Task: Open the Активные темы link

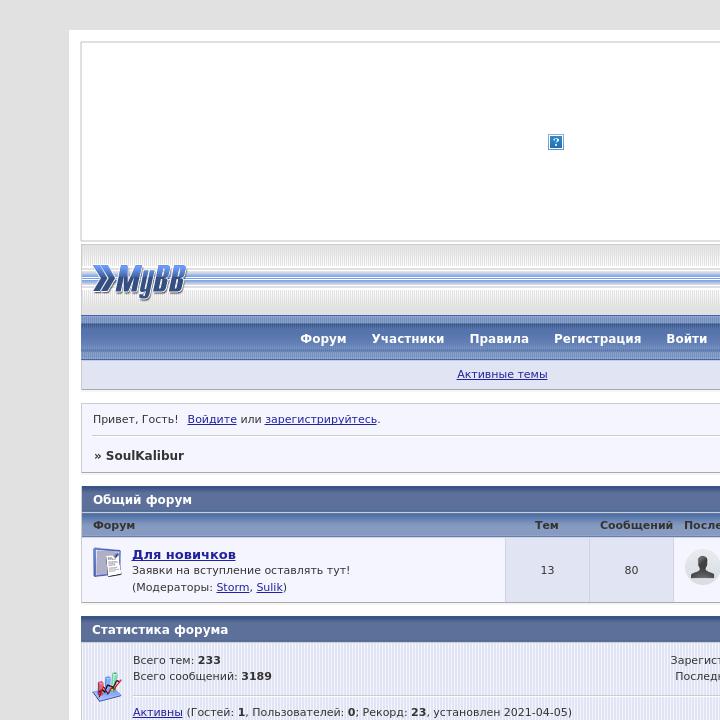Action: (x=502, y=374)
